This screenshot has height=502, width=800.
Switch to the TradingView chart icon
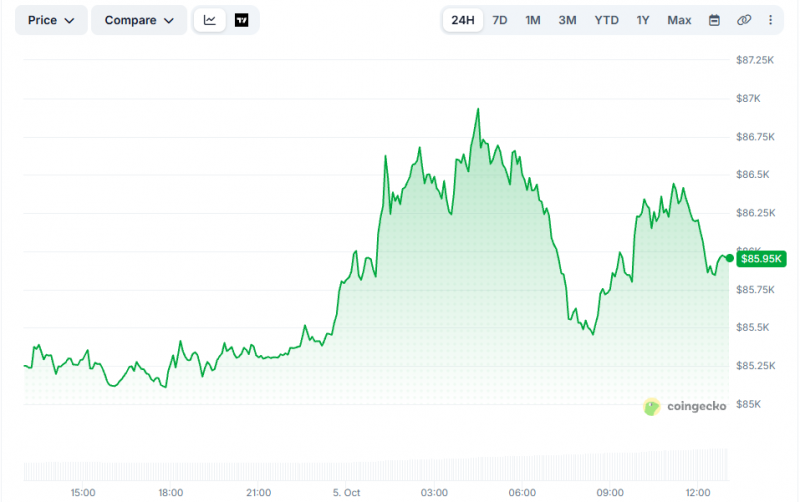click(241, 20)
